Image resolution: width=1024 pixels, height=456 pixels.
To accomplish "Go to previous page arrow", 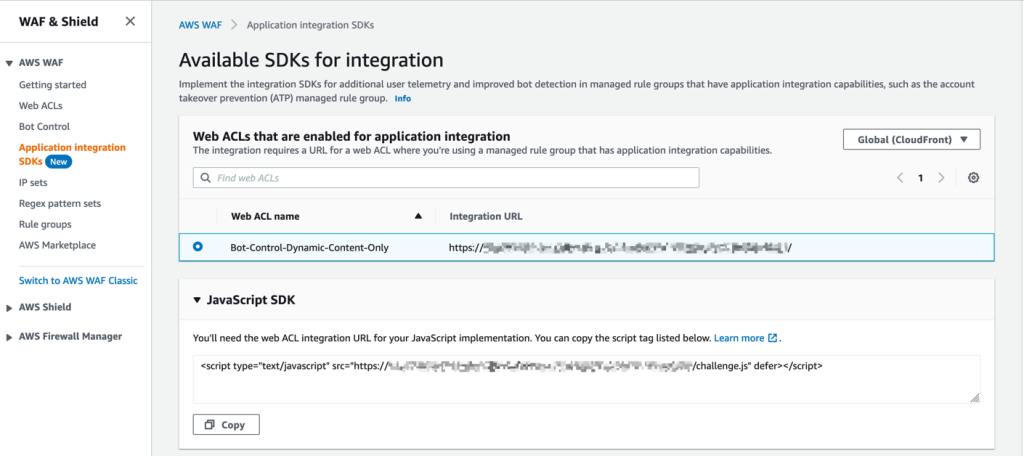I will (x=900, y=178).
